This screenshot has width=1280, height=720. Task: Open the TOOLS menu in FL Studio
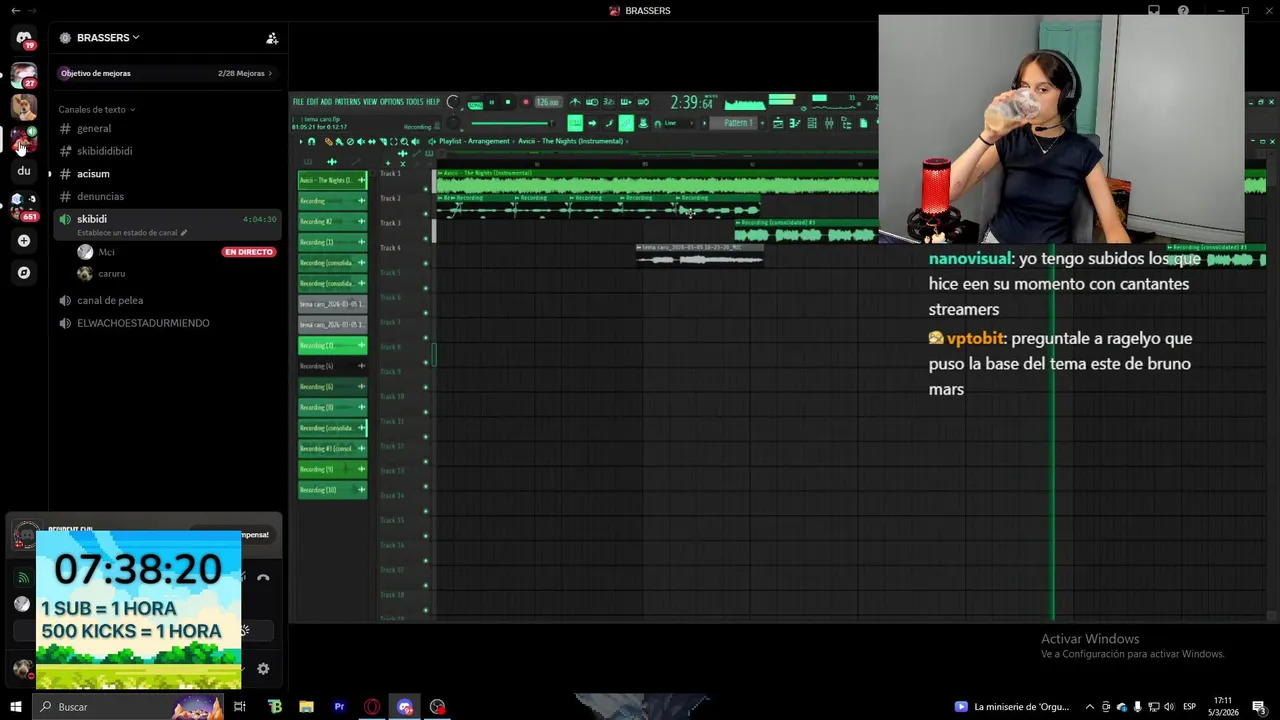pyautogui.click(x=414, y=102)
